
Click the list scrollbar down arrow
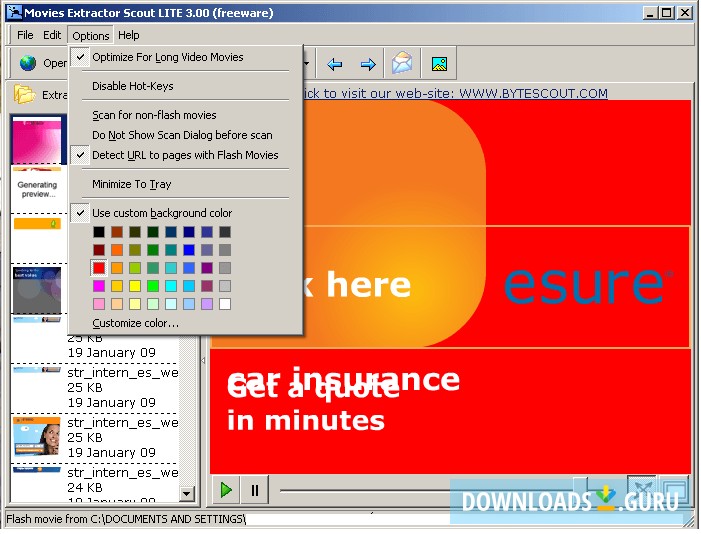click(187, 494)
